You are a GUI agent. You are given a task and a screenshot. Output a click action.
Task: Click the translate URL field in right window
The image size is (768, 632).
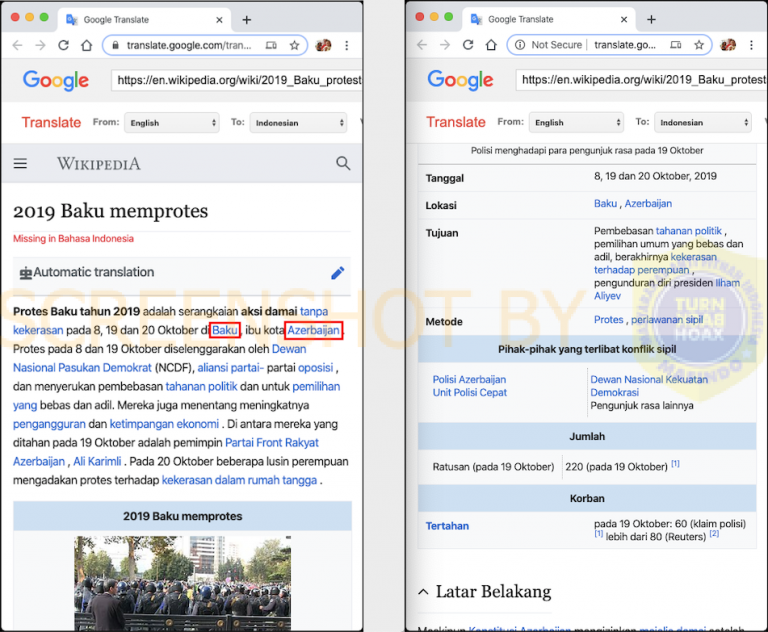click(642, 79)
